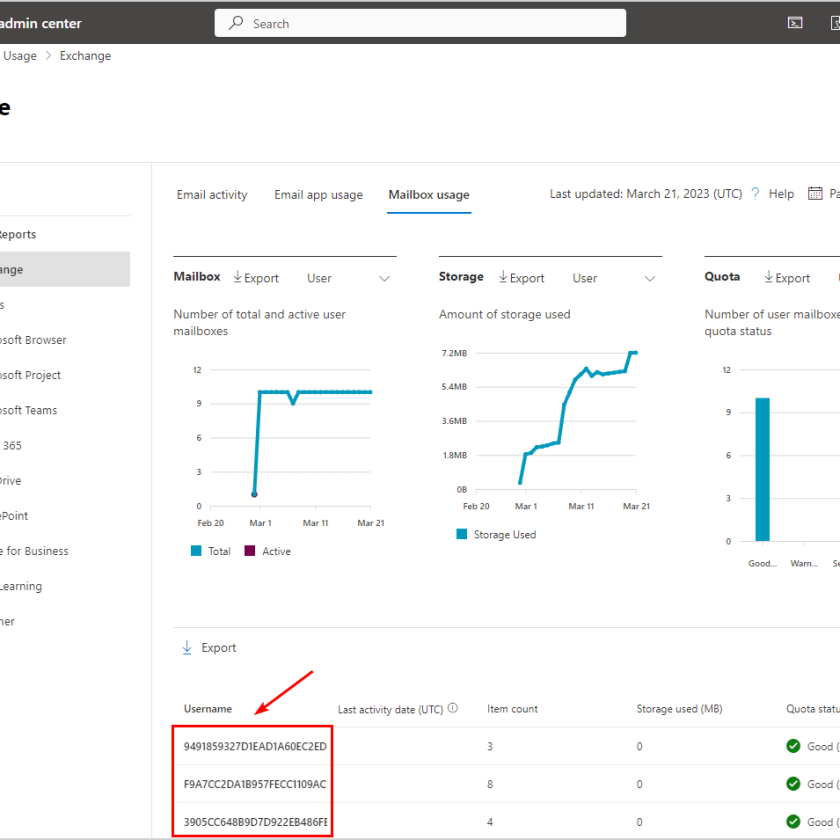Screen dimensions: 840x840
Task: Click the Storage chart export arrow icon
Action: (x=503, y=277)
